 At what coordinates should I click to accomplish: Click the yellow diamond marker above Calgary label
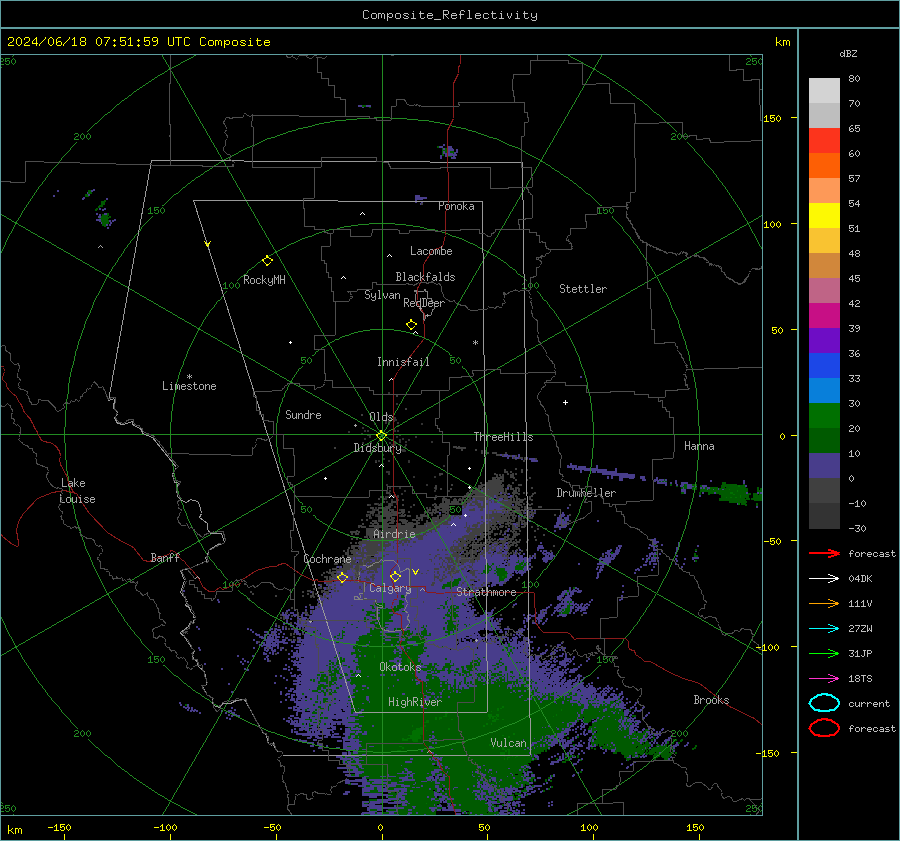click(x=395, y=576)
